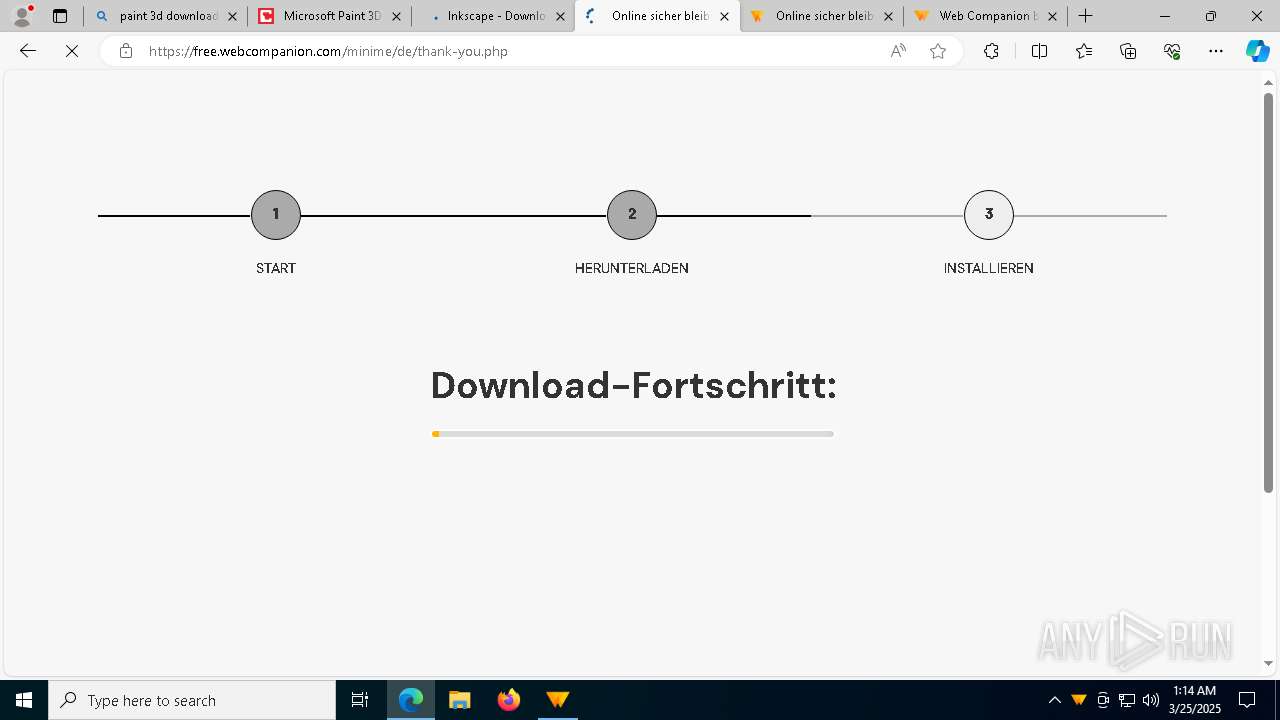Stop loading the page

coord(72,51)
